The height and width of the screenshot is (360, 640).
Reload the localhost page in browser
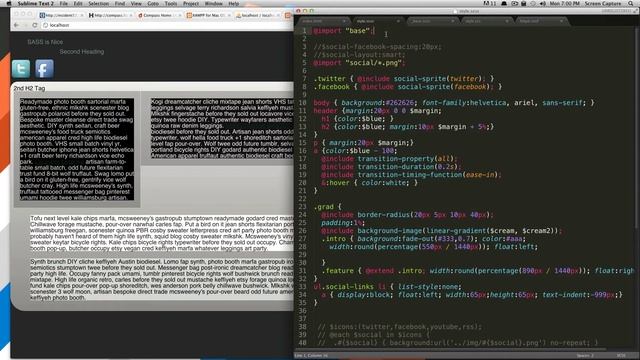point(35,25)
